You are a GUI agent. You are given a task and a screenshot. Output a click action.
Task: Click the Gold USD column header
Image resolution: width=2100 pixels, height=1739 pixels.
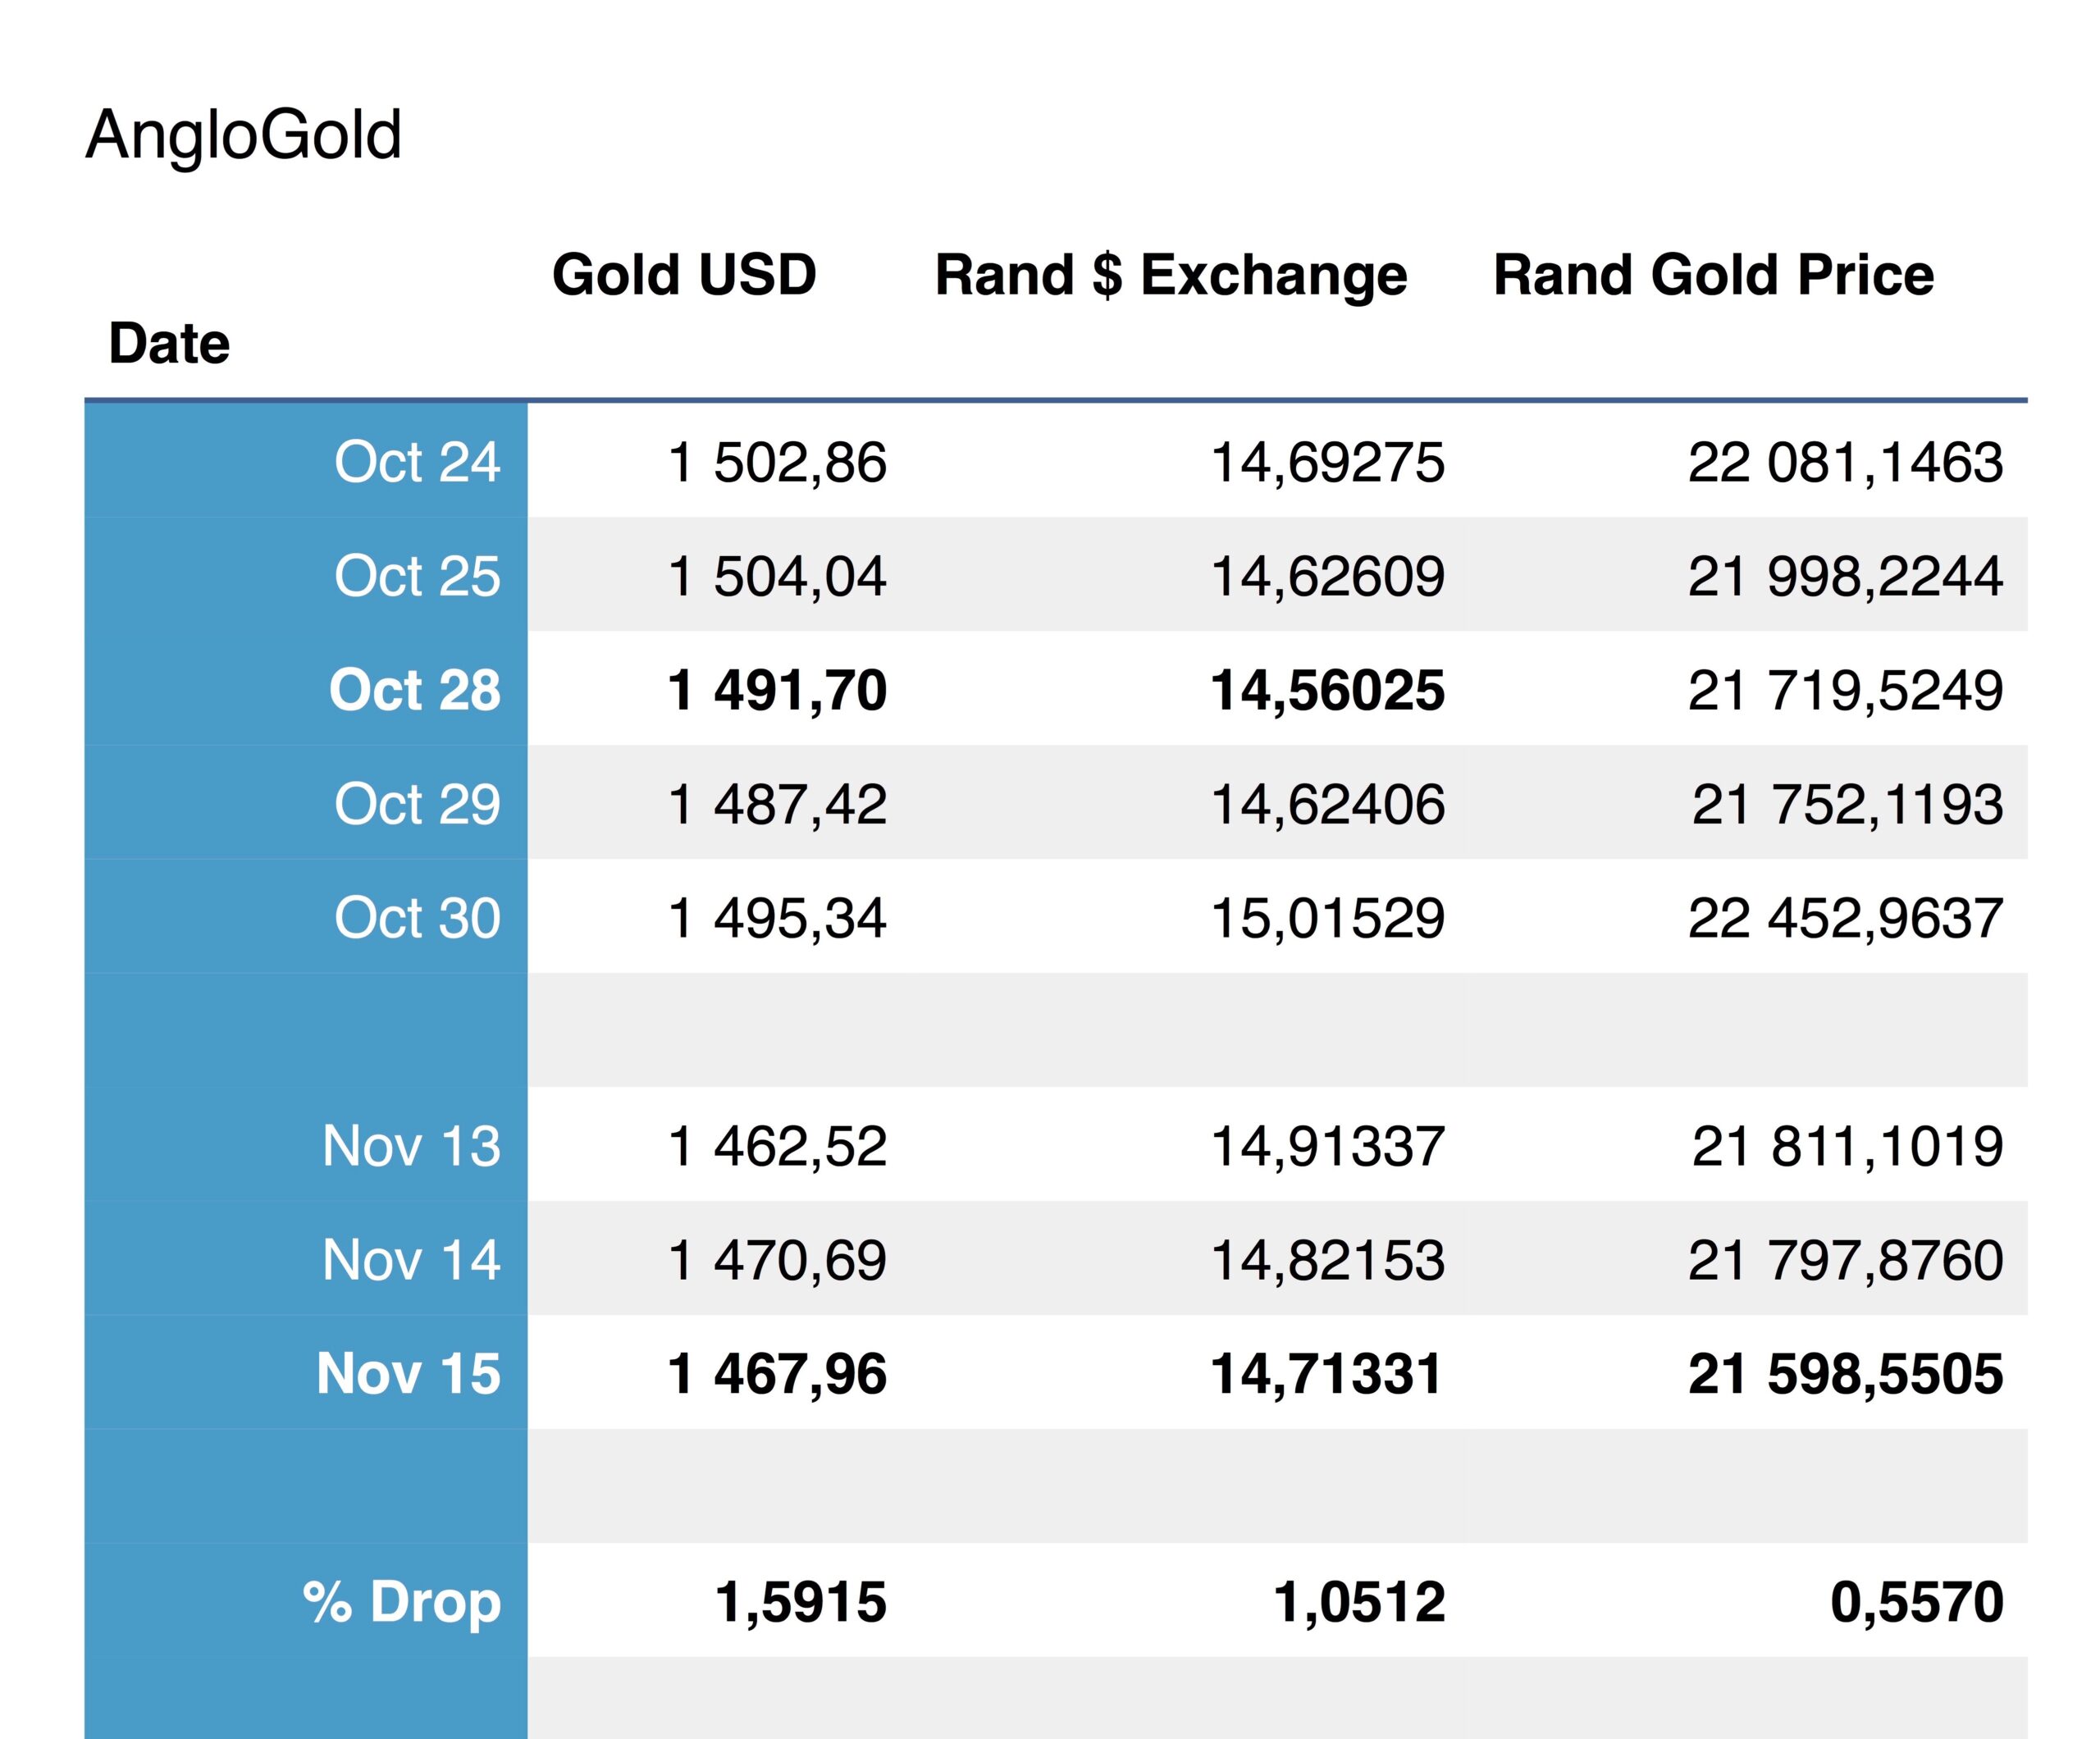(684, 275)
